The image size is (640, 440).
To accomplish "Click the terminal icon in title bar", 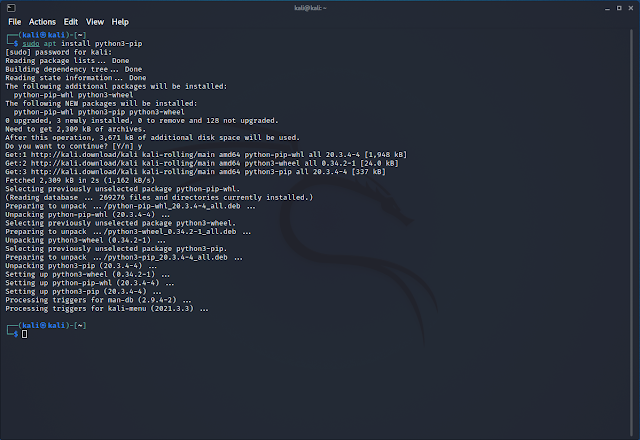I will pyautogui.click(x=11, y=8).
